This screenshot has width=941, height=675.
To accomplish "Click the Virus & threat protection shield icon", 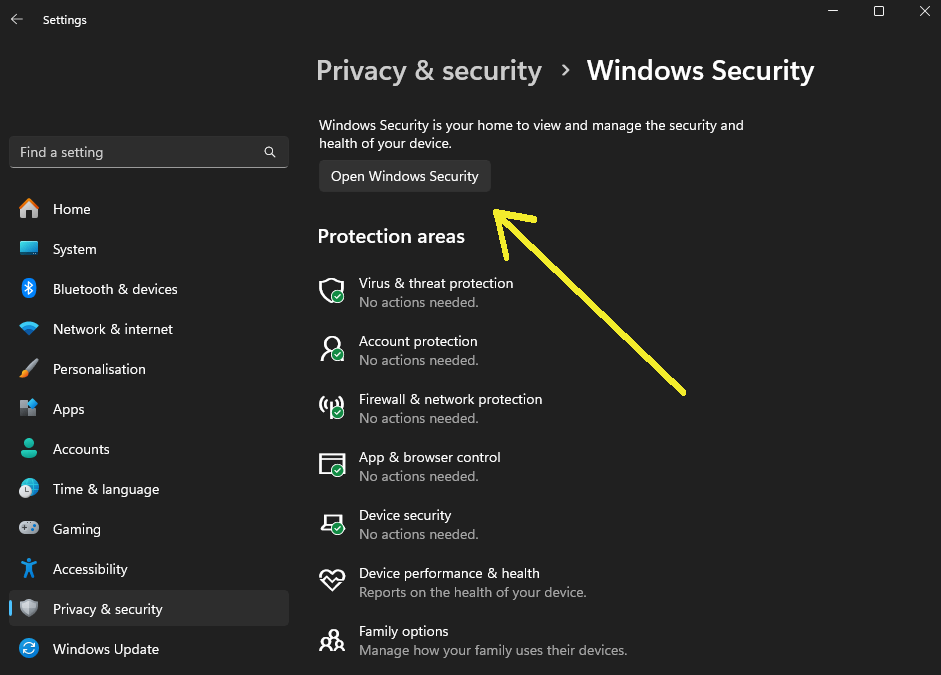I will click(x=331, y=291).
